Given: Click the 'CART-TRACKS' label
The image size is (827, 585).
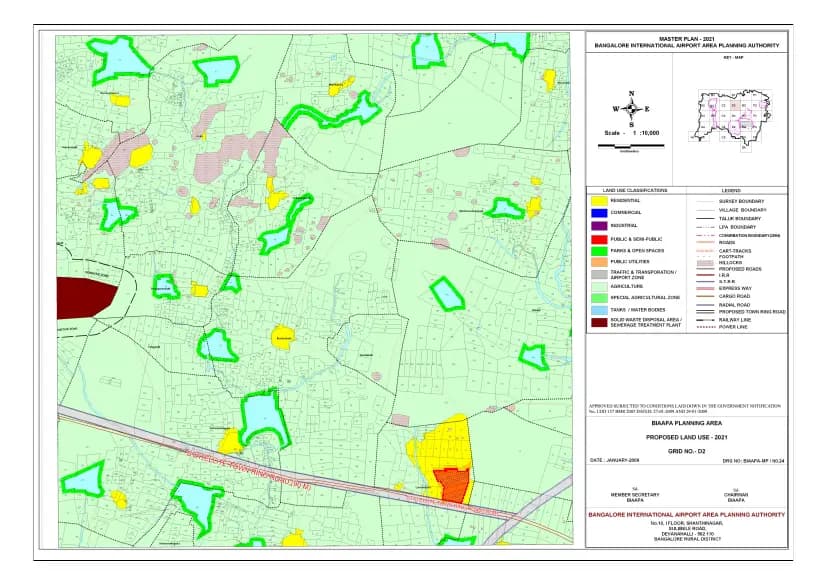Looking at the screenshot, I should tap(735, 251).
